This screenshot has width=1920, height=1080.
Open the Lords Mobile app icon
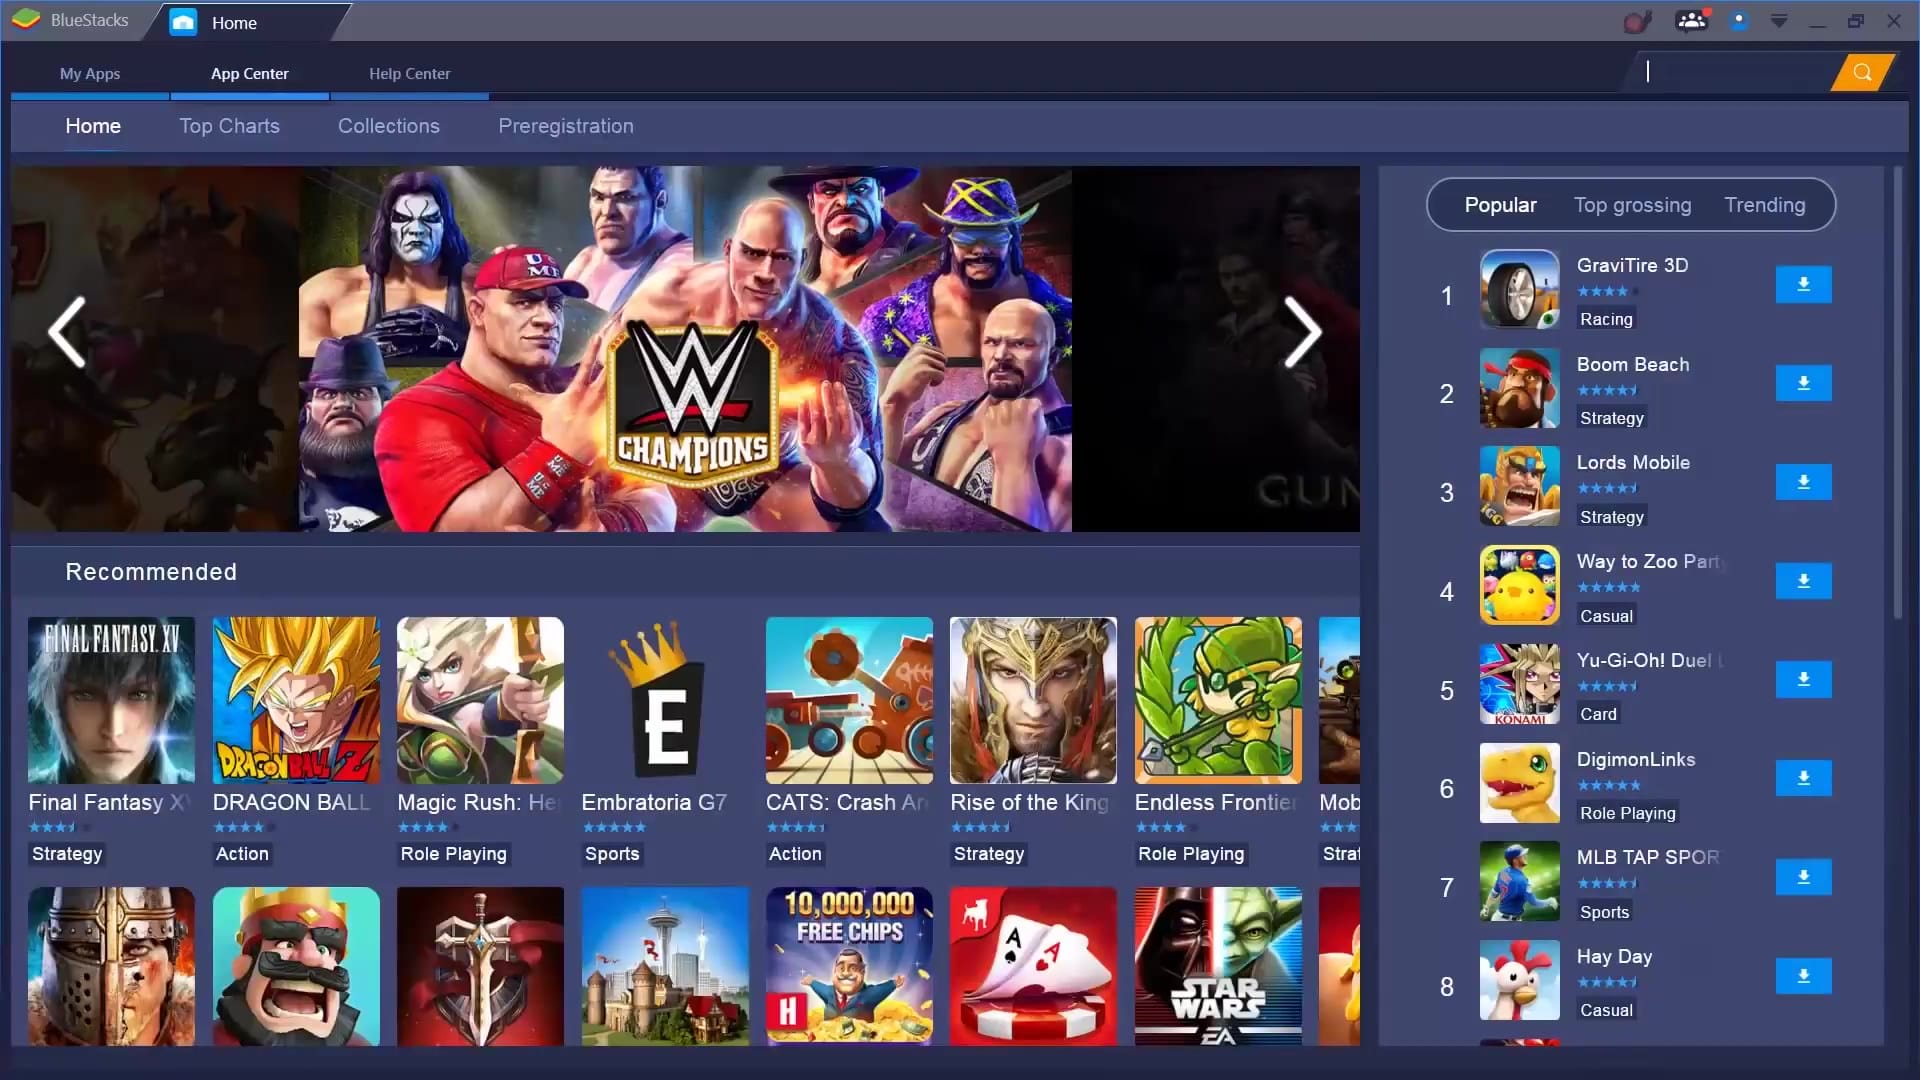pos(1519,486)
